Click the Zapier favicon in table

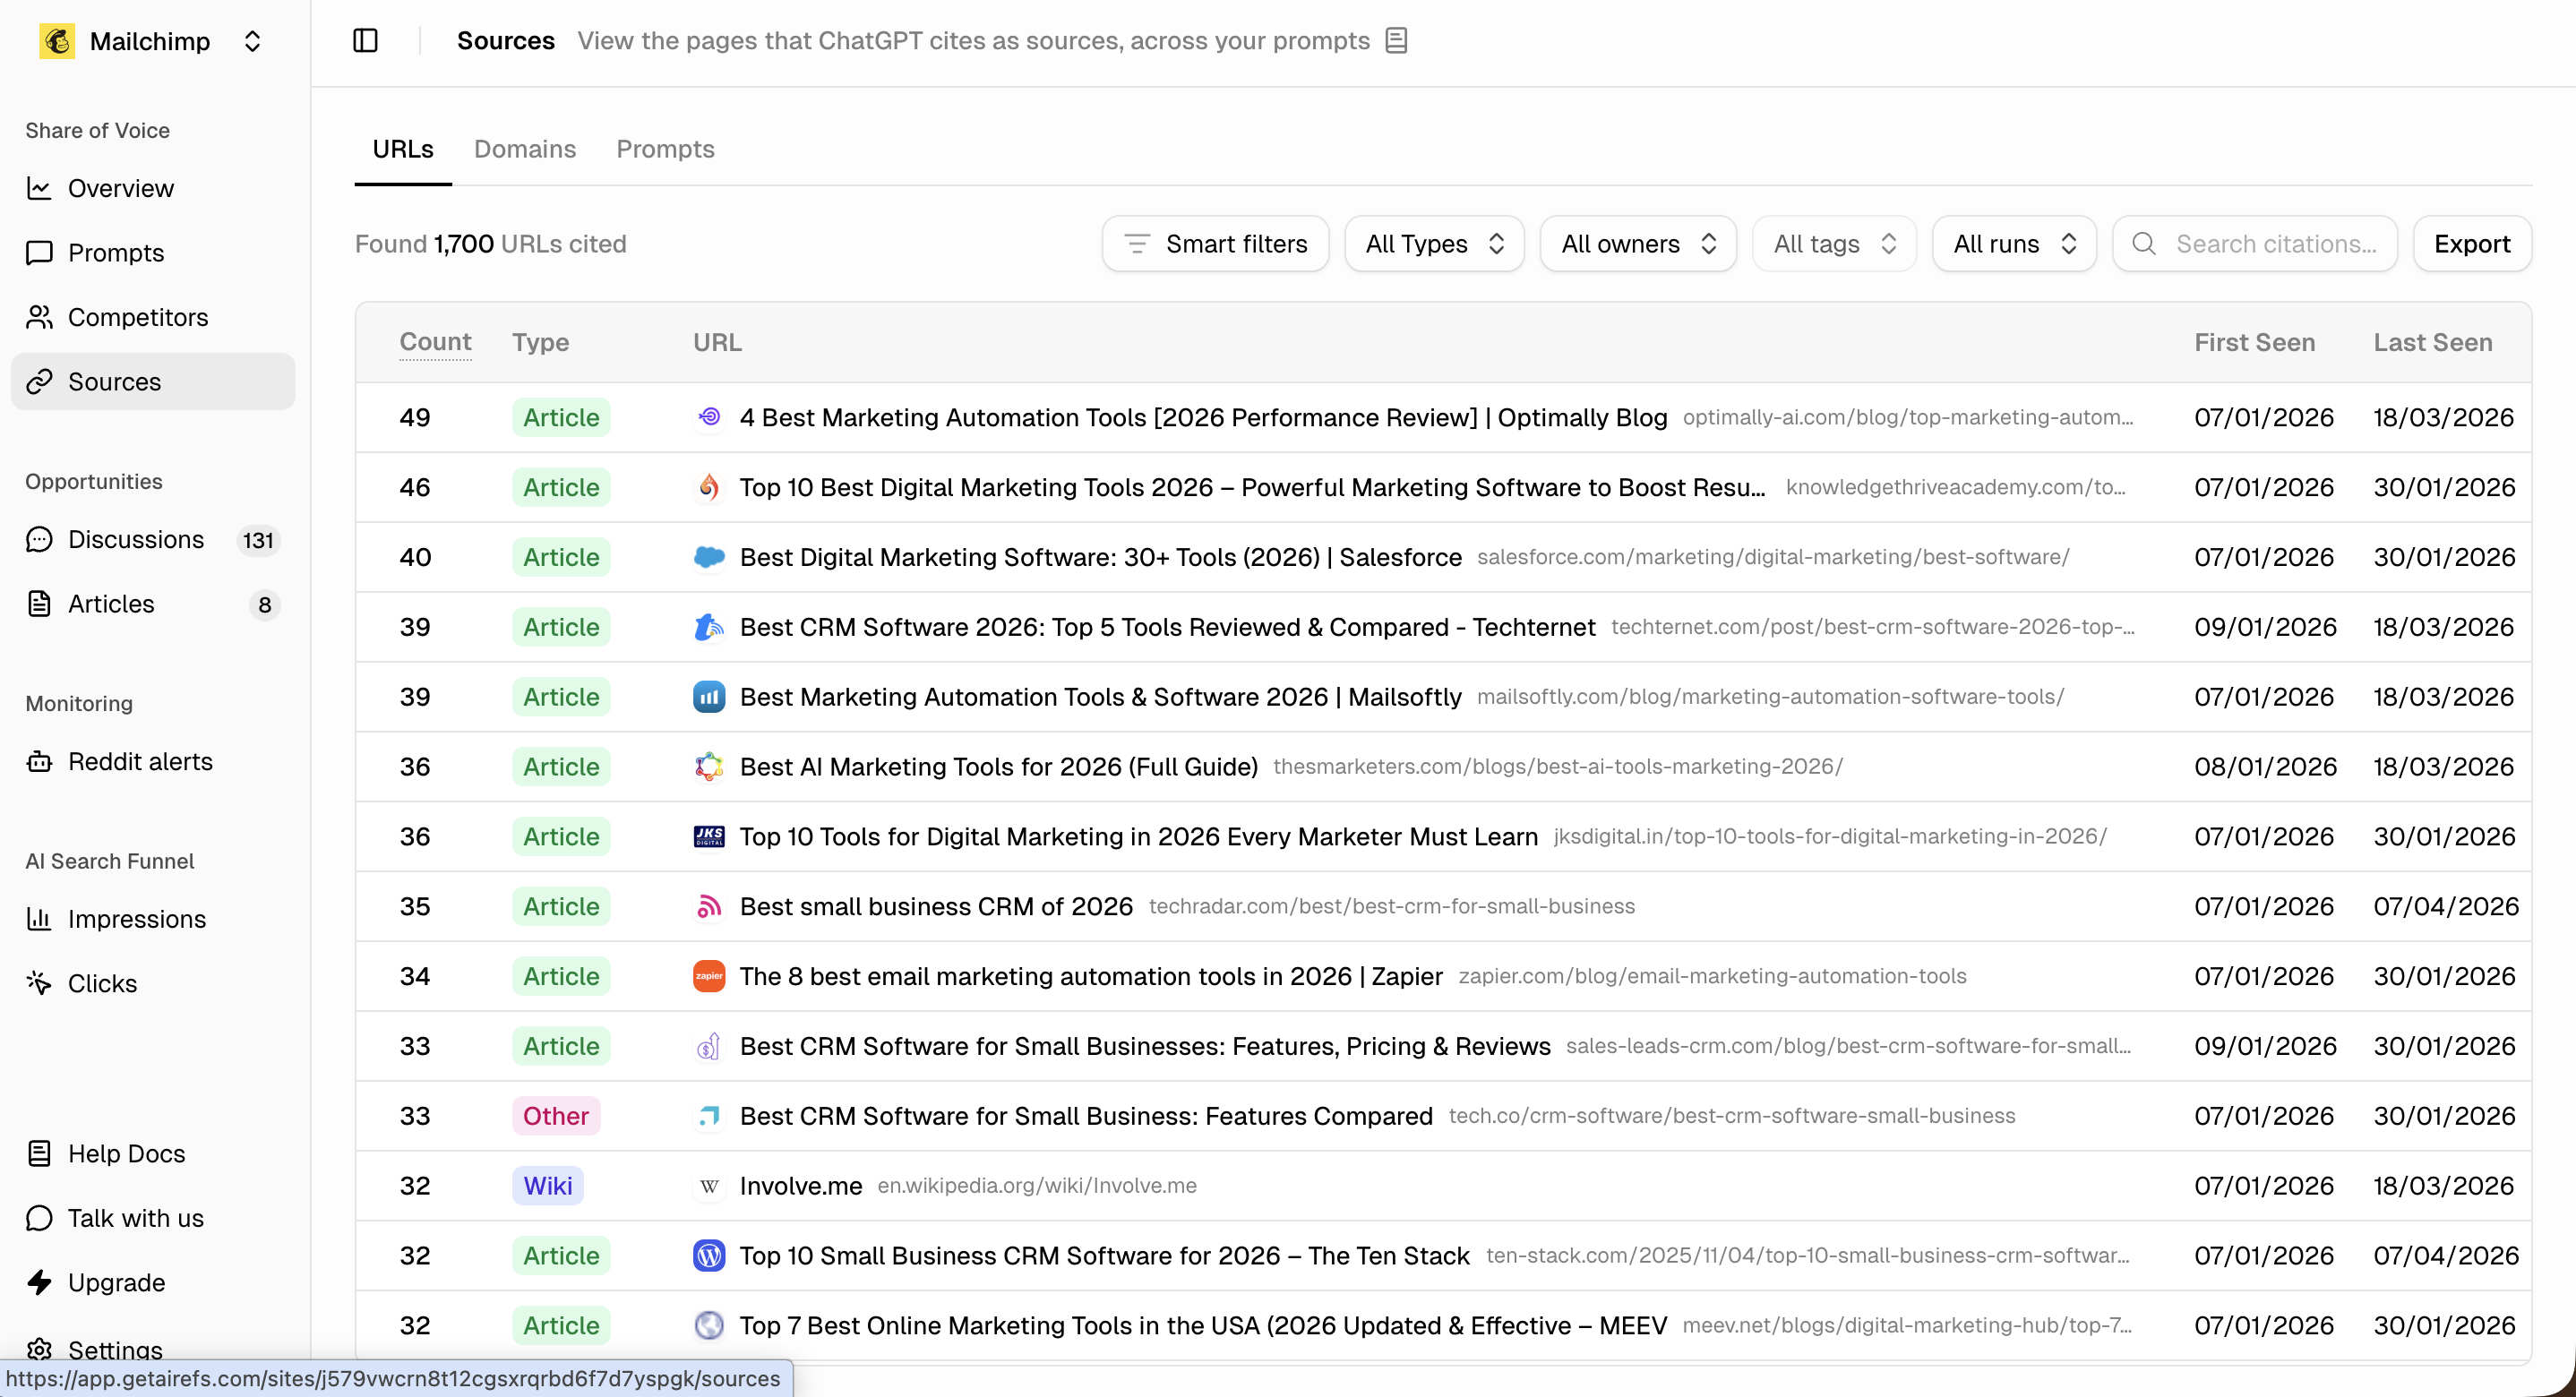click(709, 976)
